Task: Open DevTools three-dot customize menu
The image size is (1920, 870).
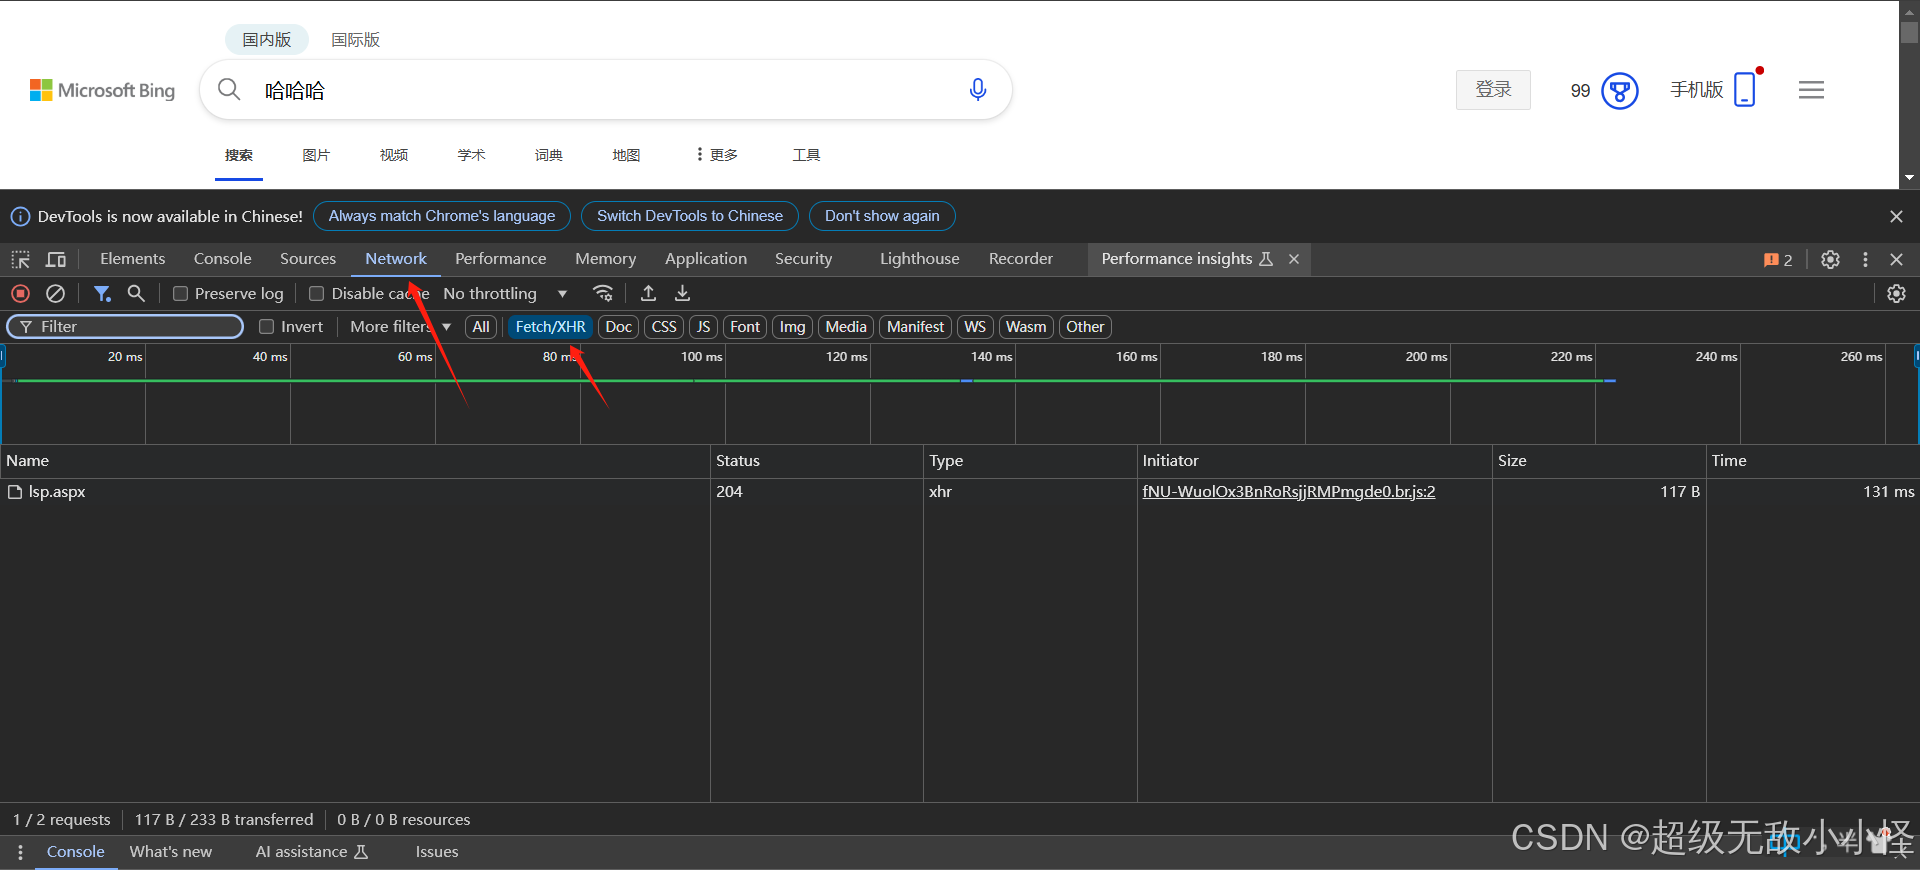Action: tap(1865, 259)
